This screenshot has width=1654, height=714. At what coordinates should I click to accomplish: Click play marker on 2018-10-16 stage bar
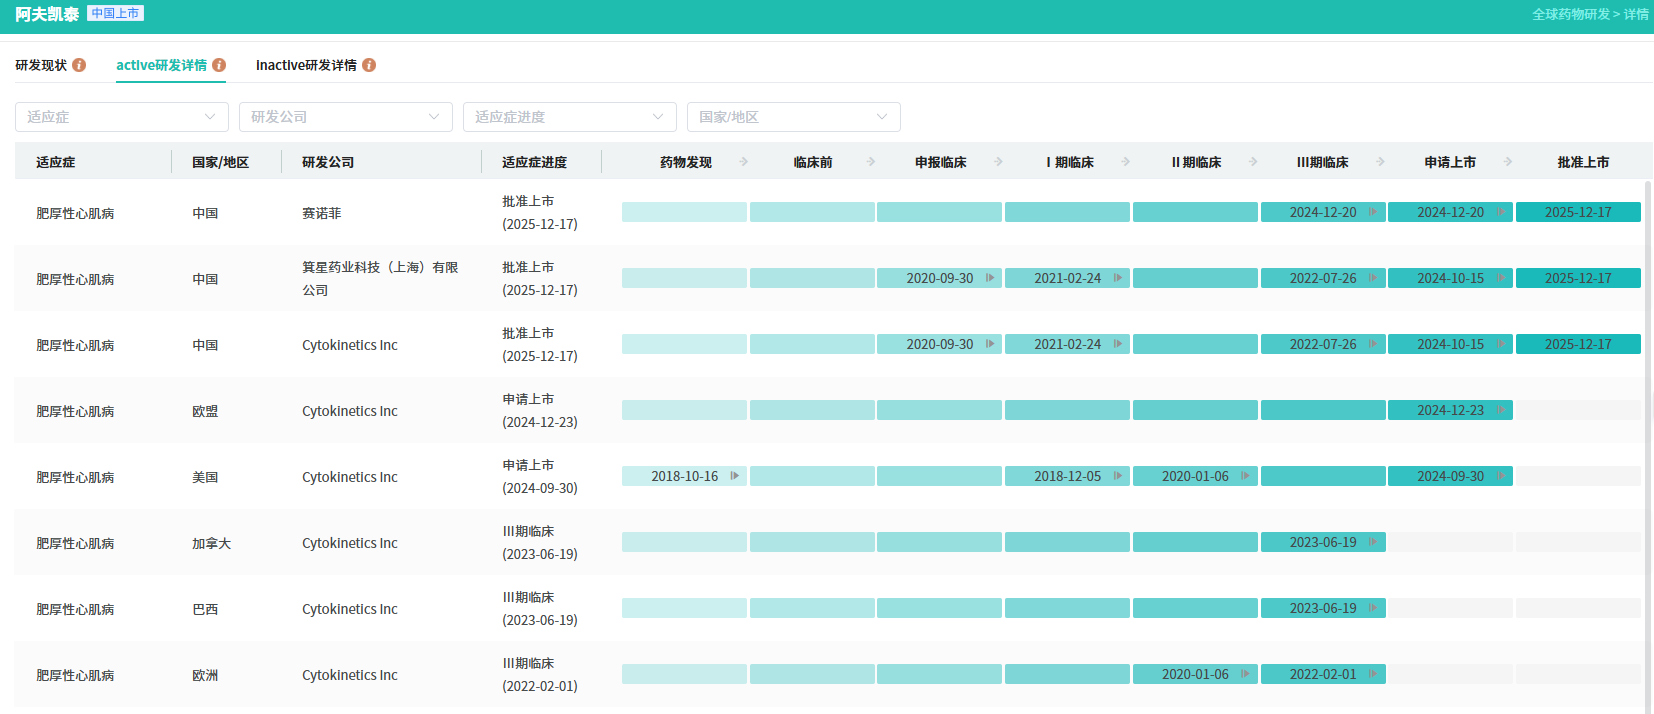[x=734, y=476]
